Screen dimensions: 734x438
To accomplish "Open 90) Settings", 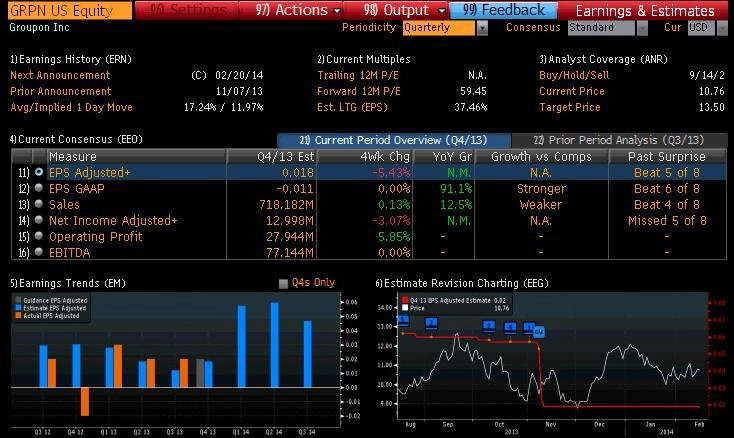I will coord(188,10).
